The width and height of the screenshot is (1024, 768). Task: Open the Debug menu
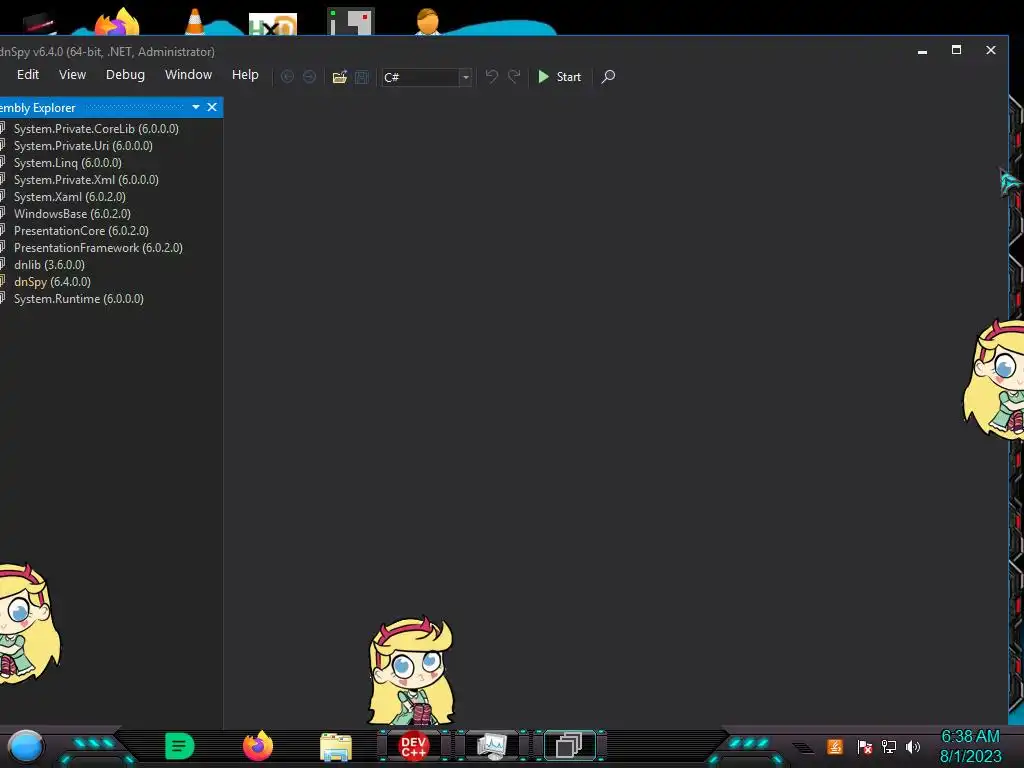[125, 75]
